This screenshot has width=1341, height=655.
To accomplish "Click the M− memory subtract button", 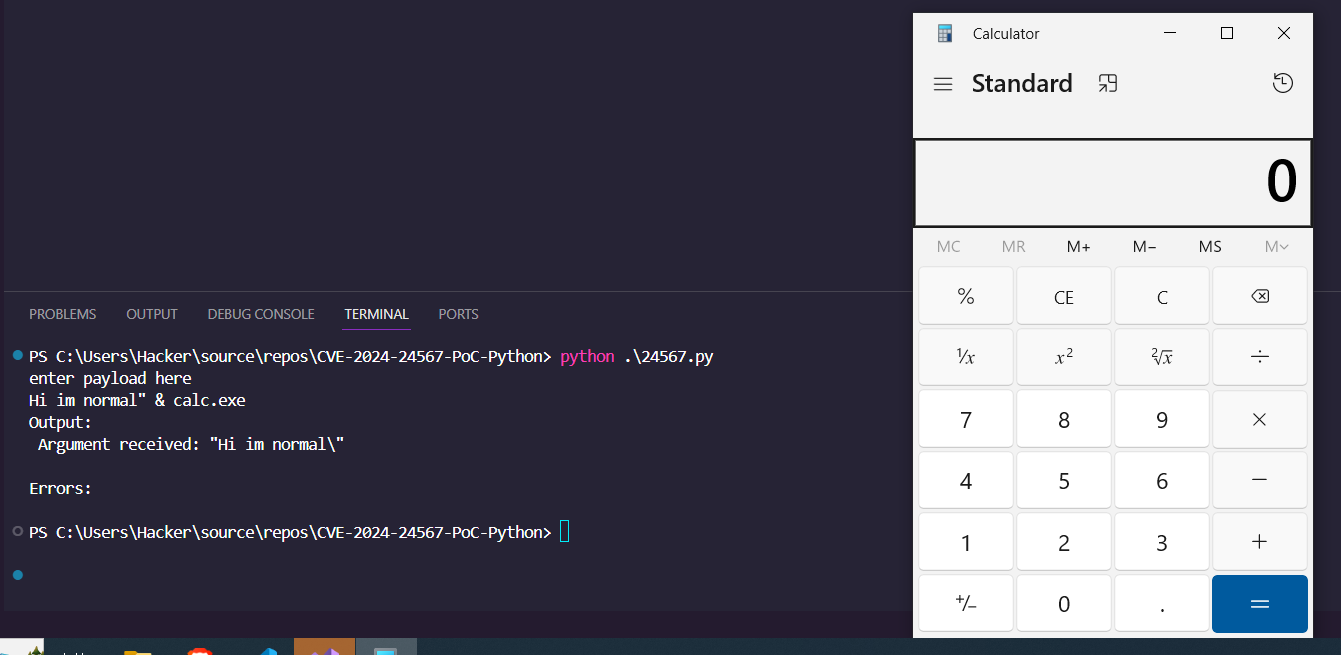I will pyautogui.click(x=1144, y=247).
